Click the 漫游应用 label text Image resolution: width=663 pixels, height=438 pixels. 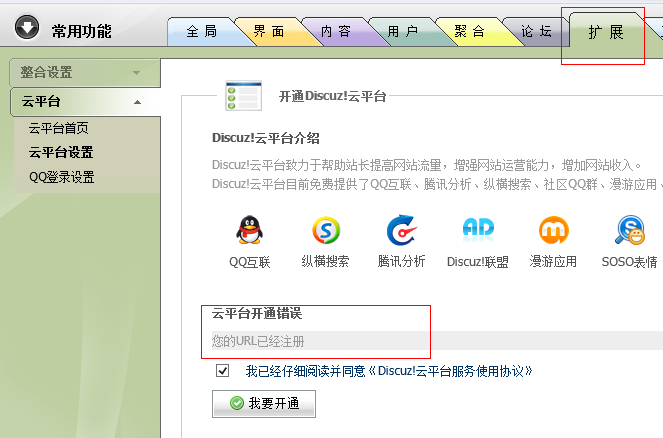[x=553, y=261]
